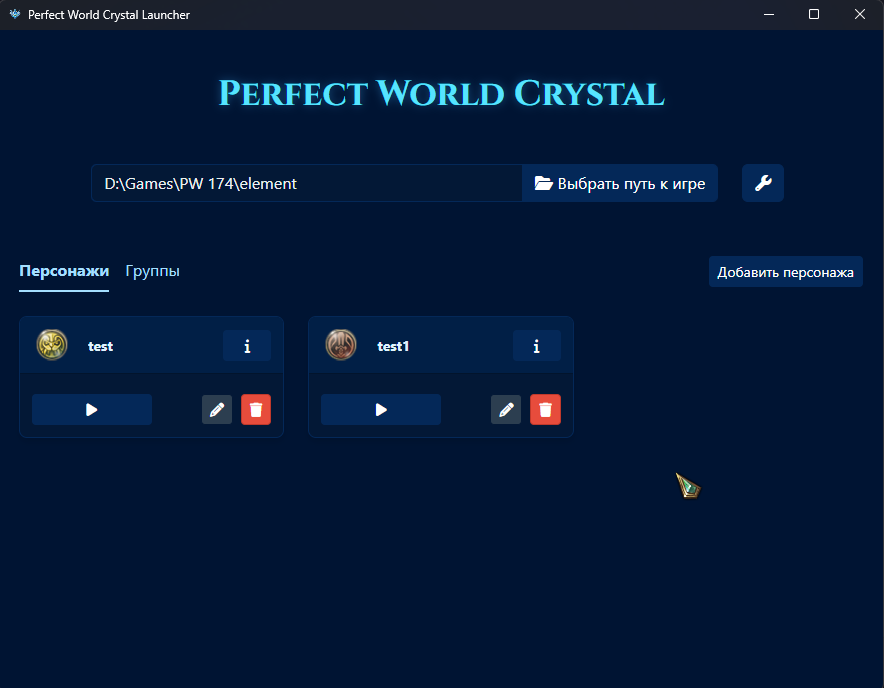This screenshot has width=884, height=688.
Task: Edit the test character with pencil icon
Action: (x=217, y=409)
